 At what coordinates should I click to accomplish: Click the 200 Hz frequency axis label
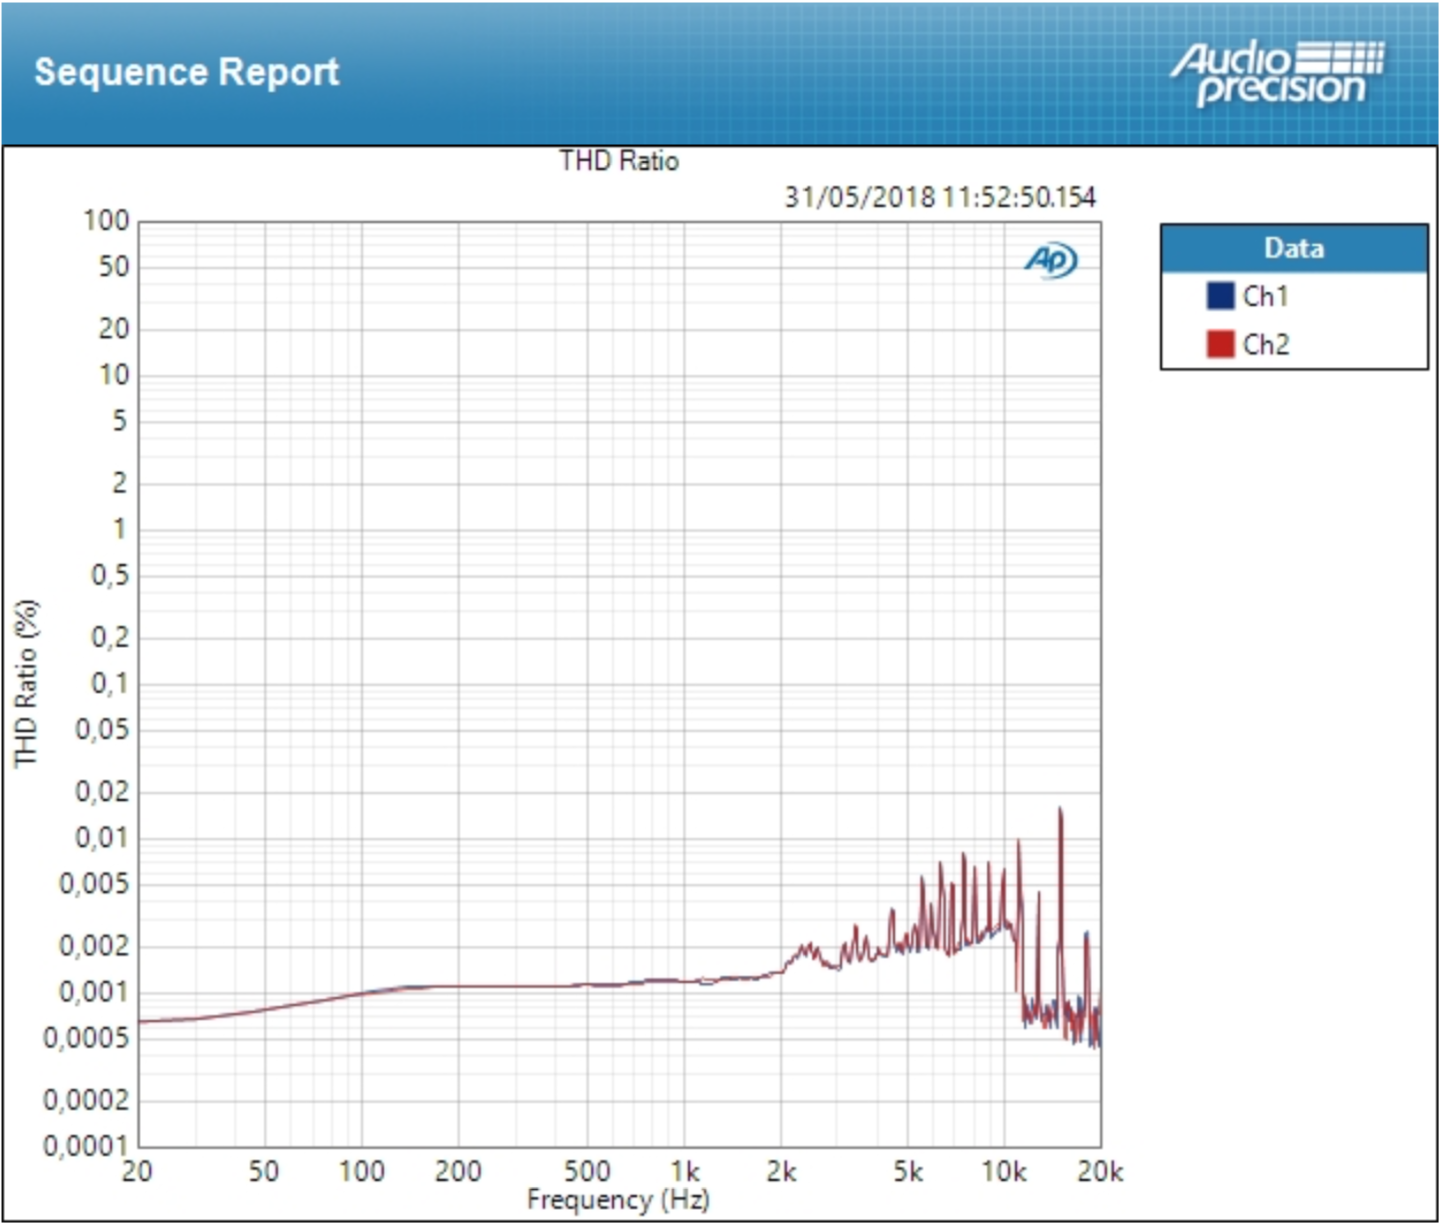click(458, 1171)
